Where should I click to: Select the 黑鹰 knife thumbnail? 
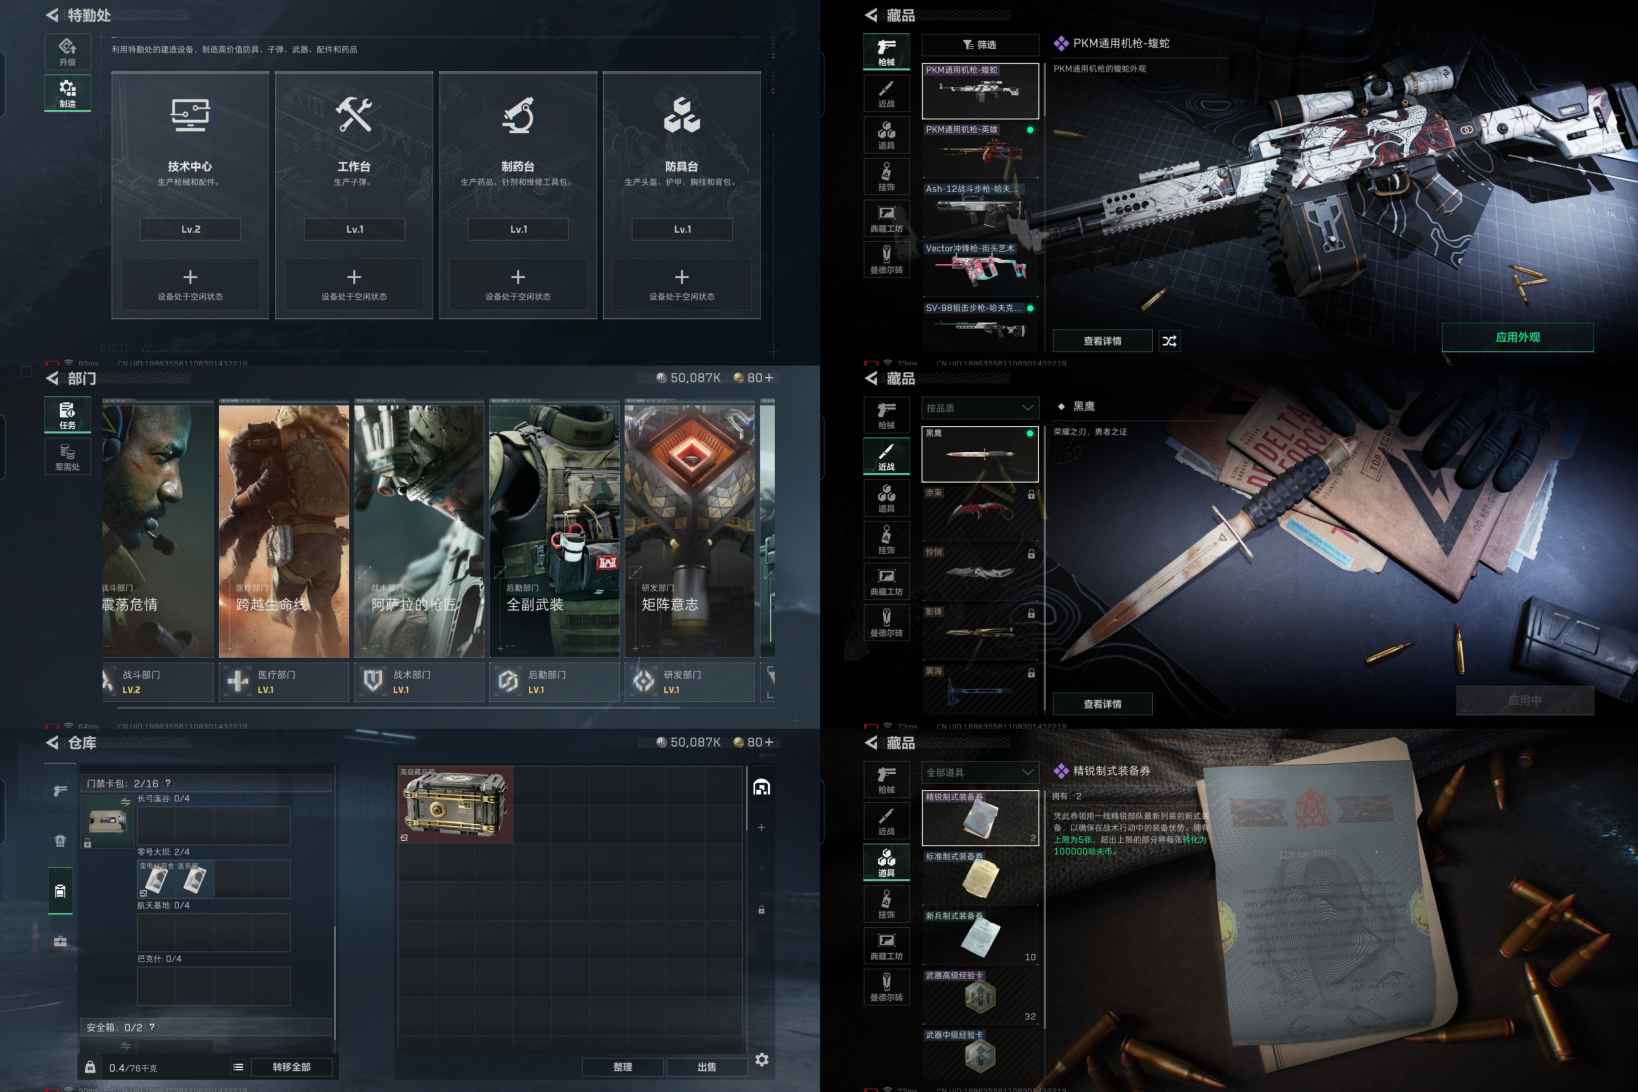[x=980, y=454]
